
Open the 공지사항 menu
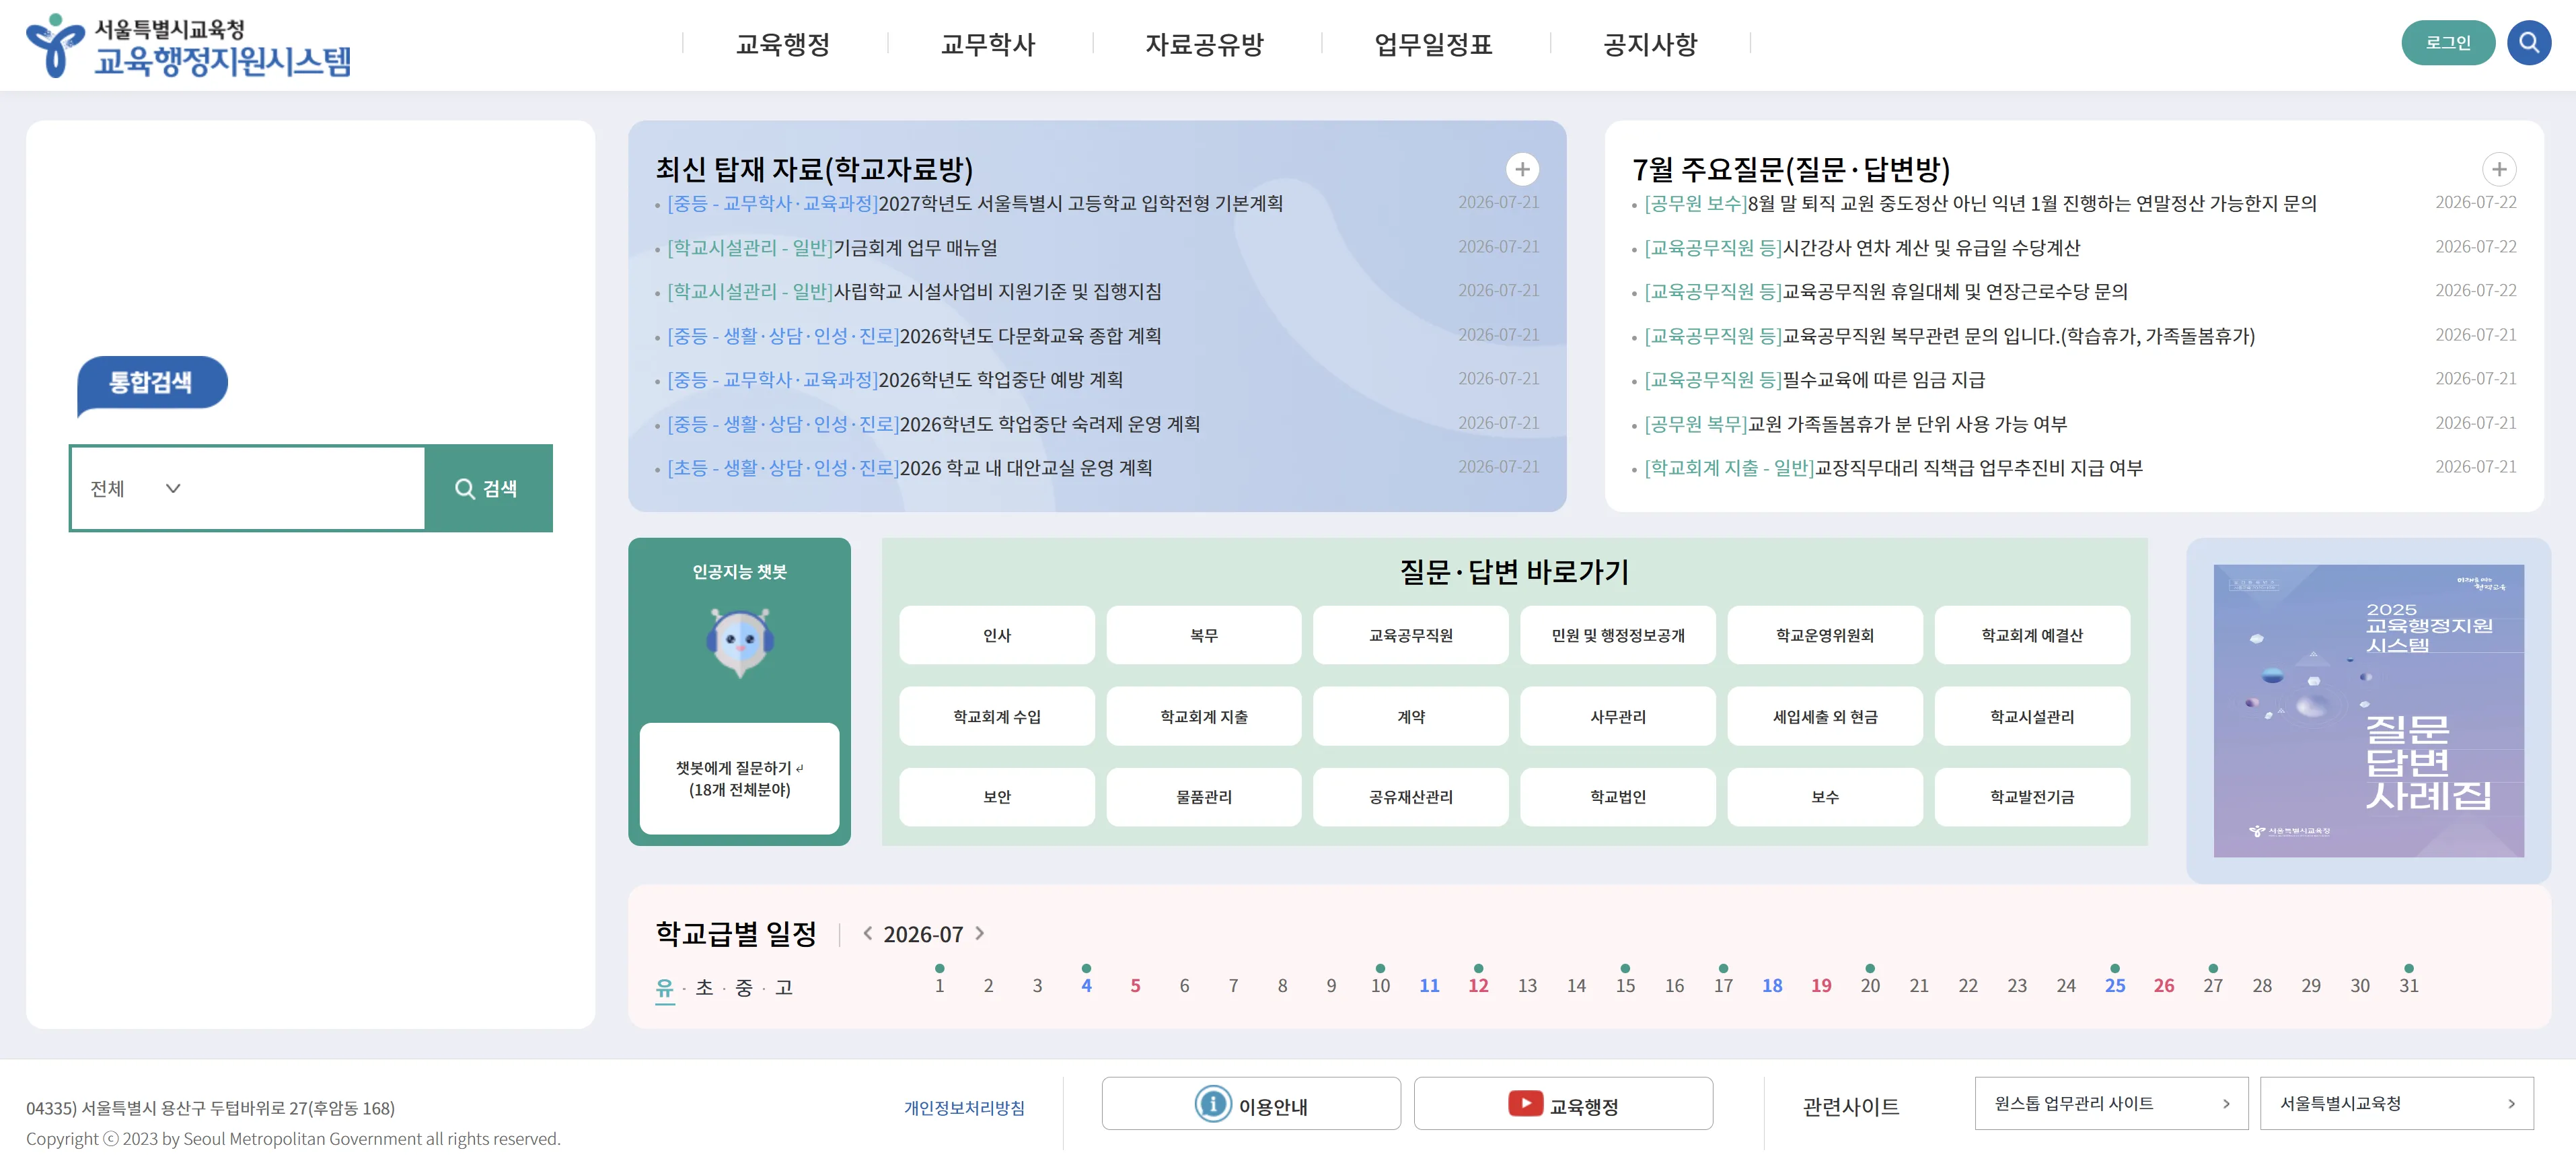point(1650,44)
